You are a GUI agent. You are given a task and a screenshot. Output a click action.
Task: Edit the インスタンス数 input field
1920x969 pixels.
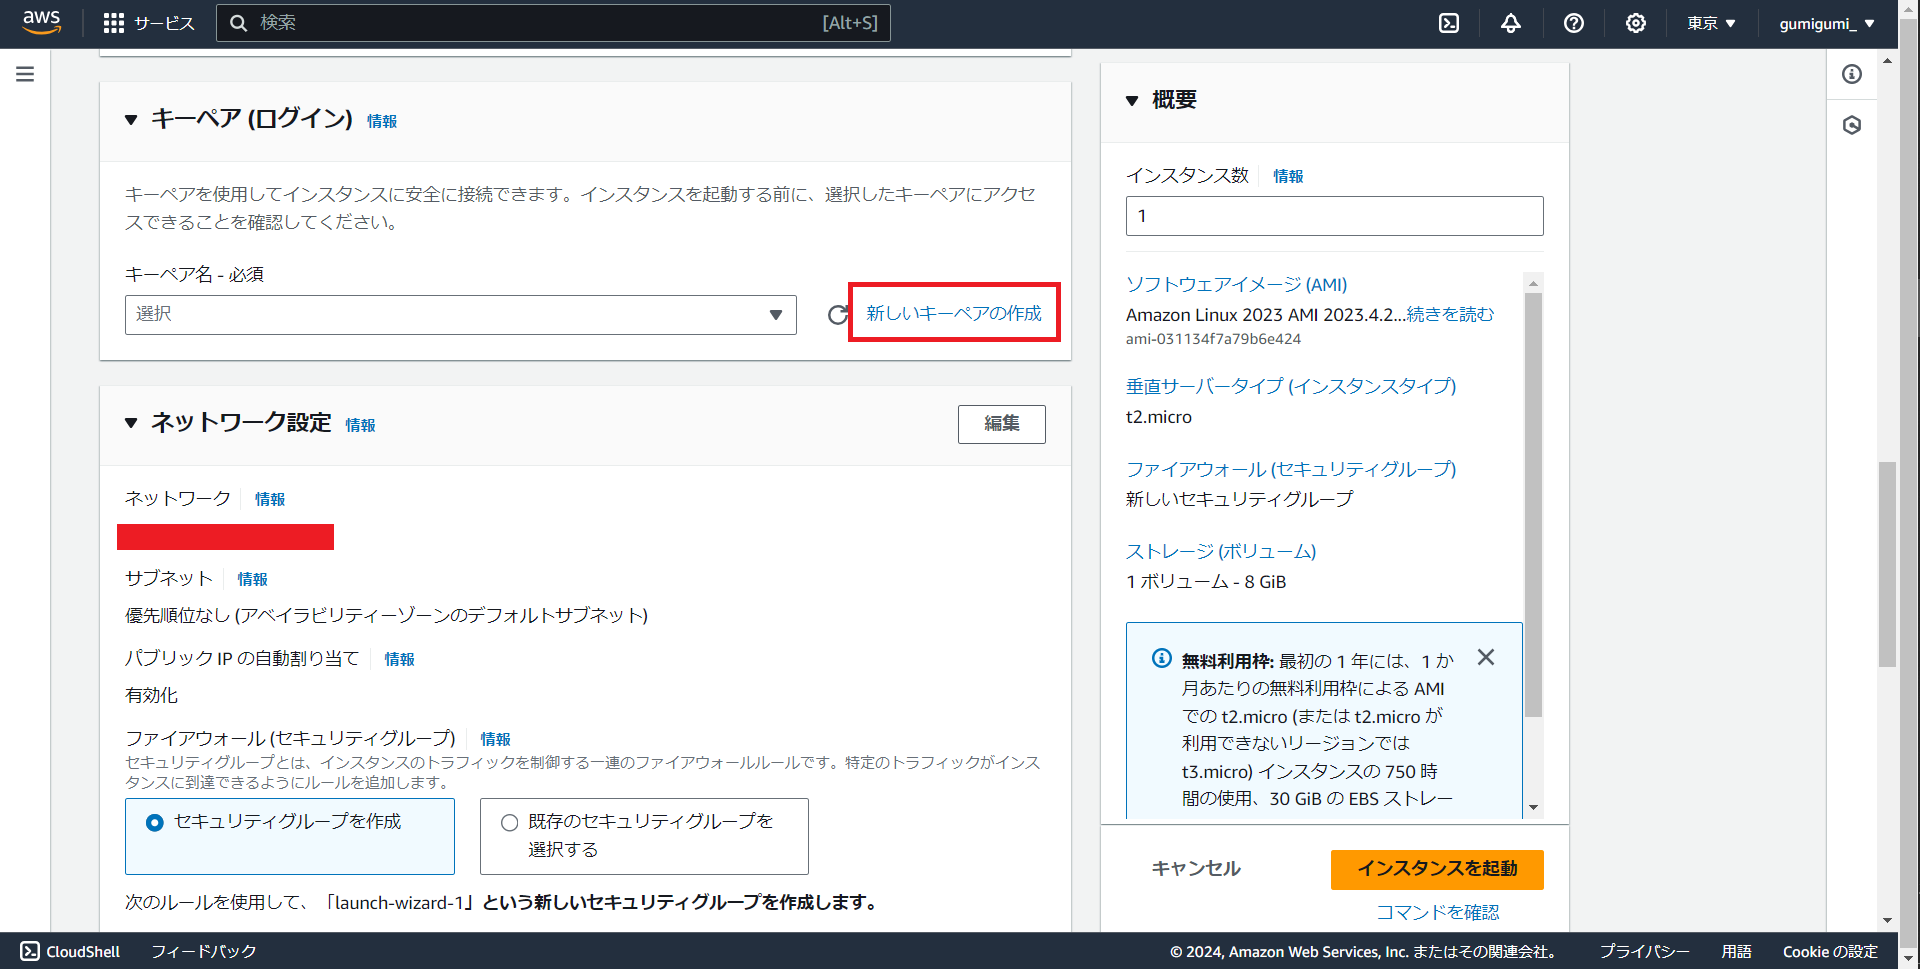click(x=1334, y=215)
